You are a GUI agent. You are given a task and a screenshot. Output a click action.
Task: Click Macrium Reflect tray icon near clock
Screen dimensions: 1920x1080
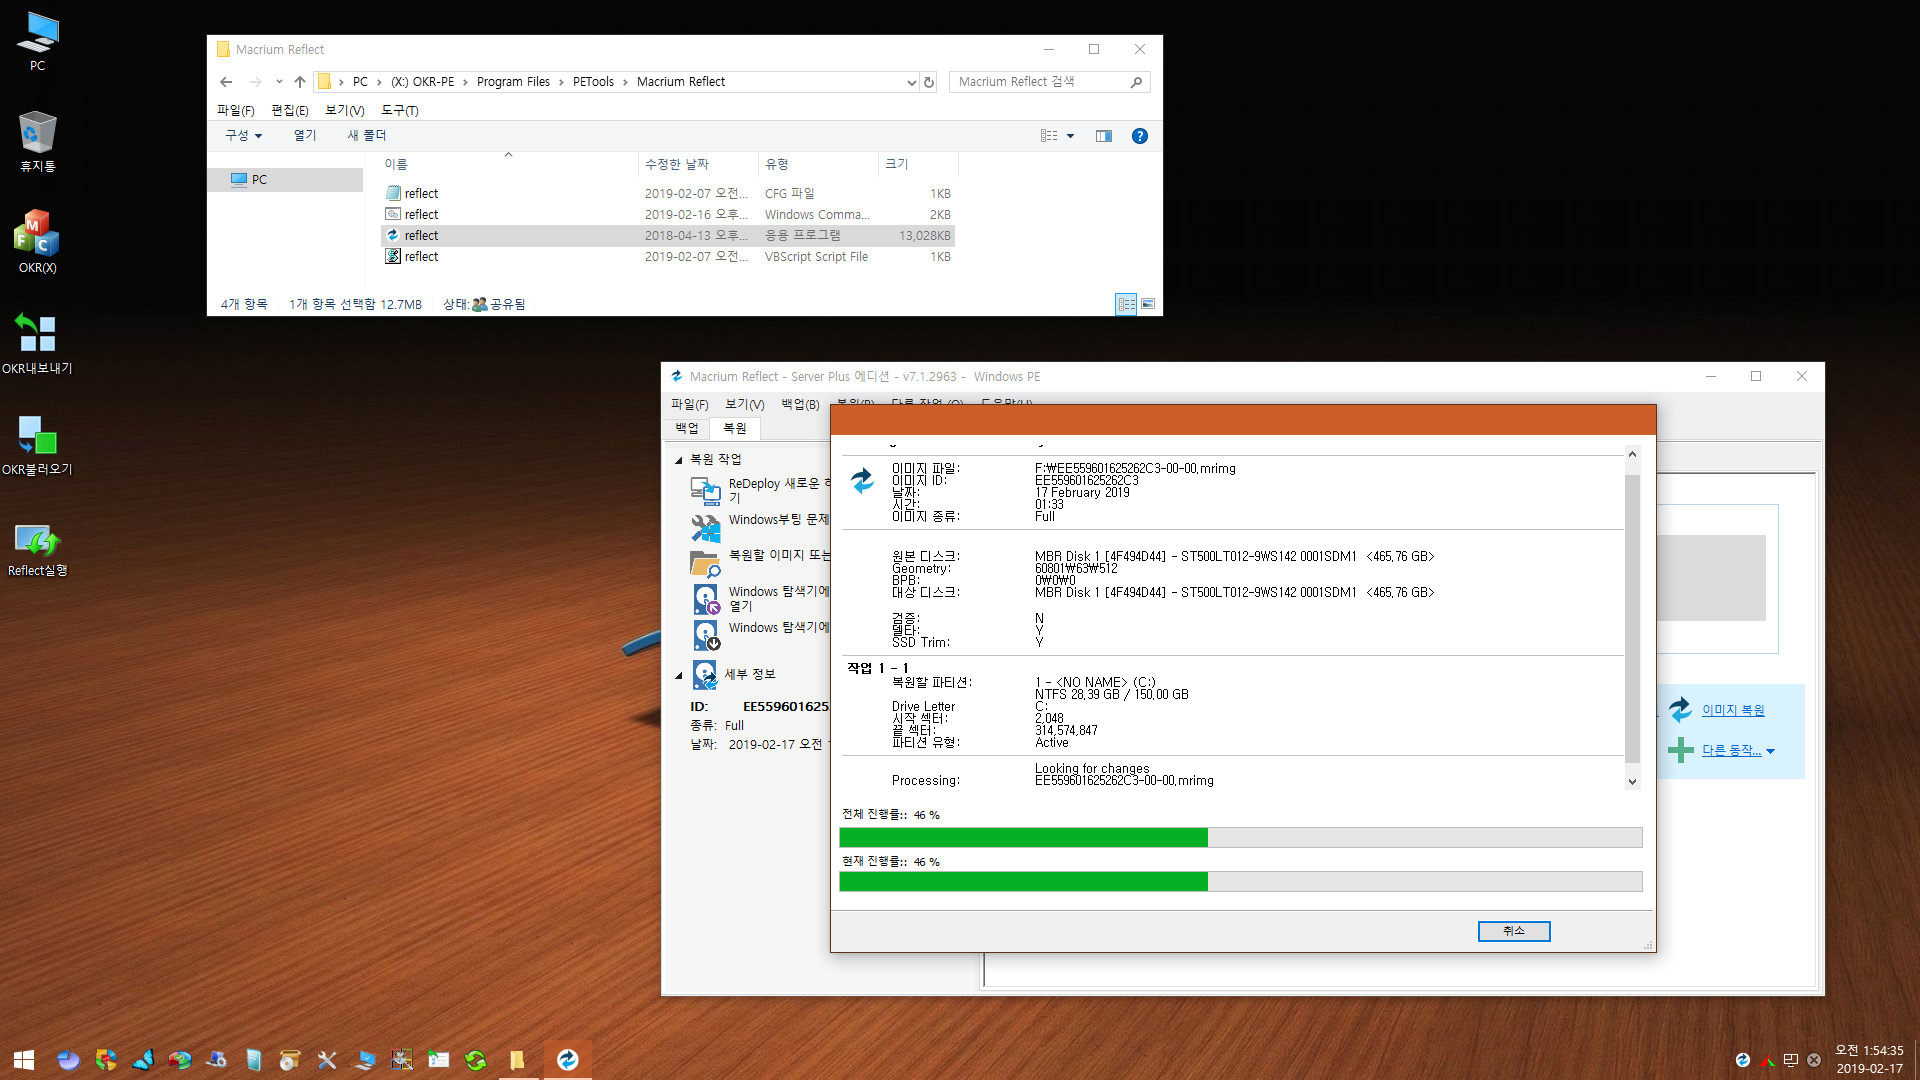[1743, 1060]
